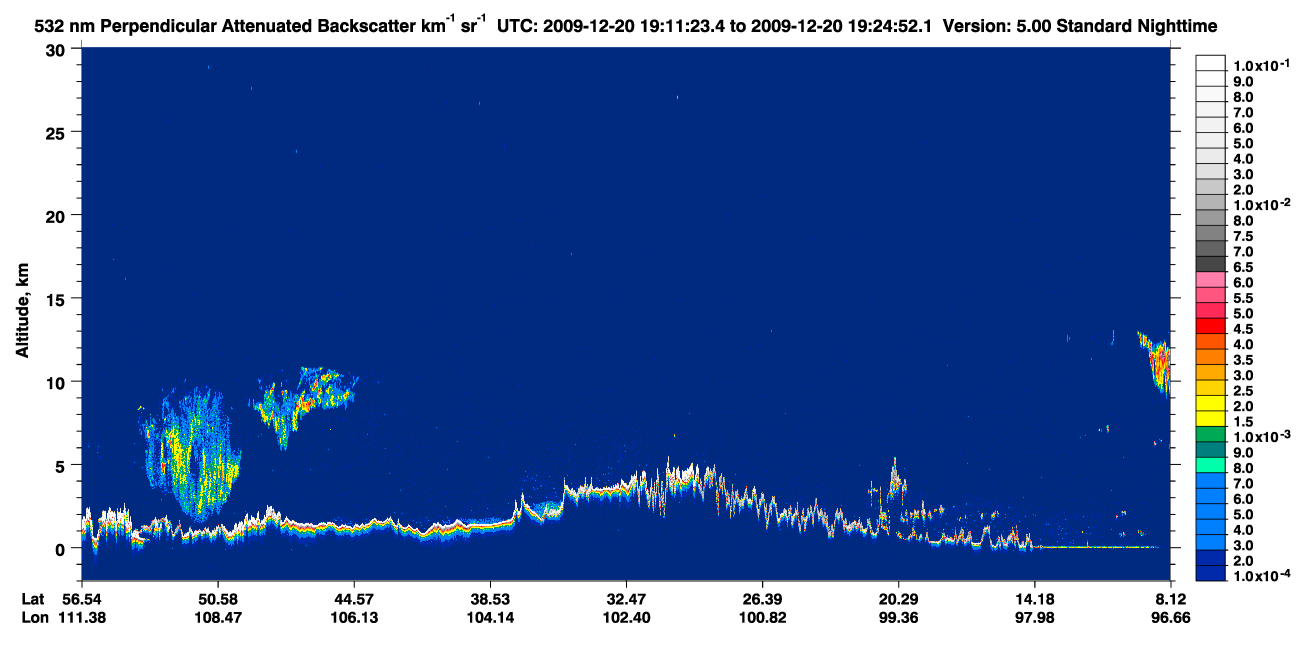The width and height of the screenshot is (1300, 667).
Task: Select the 1.0x10⁻⁴ colorbar label
Action: coord(1262,577)
